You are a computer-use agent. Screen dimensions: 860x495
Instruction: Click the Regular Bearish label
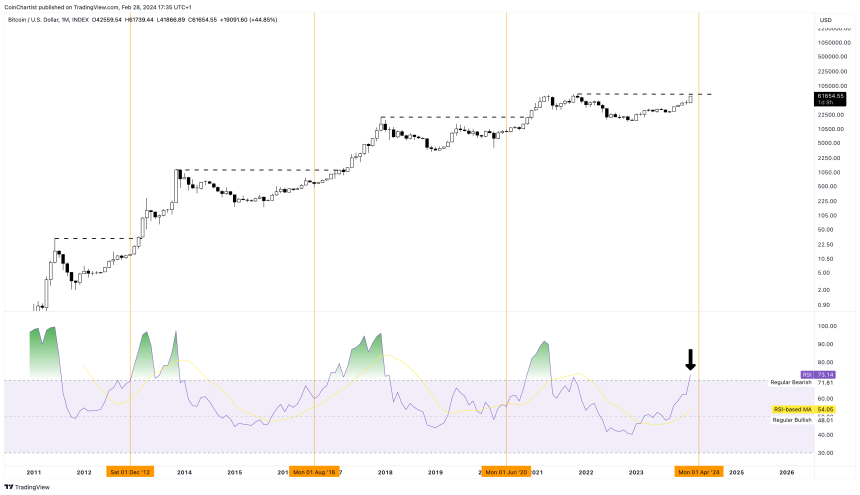coord(791,383)
